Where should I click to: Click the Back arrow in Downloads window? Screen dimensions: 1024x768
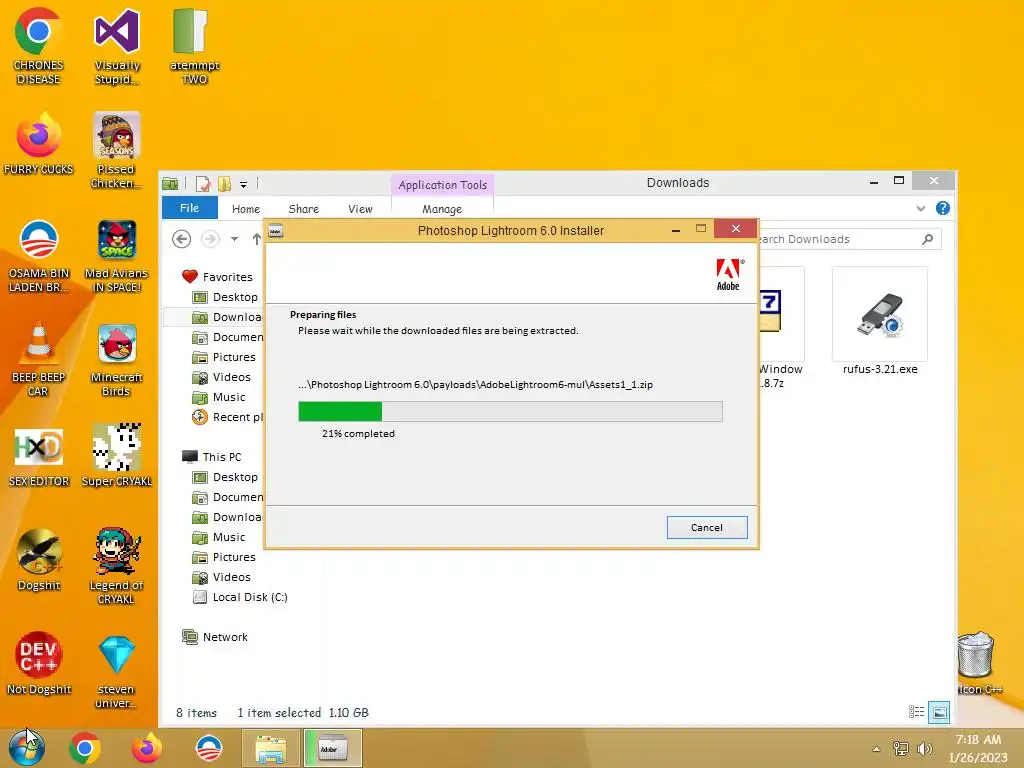(182, 239)
